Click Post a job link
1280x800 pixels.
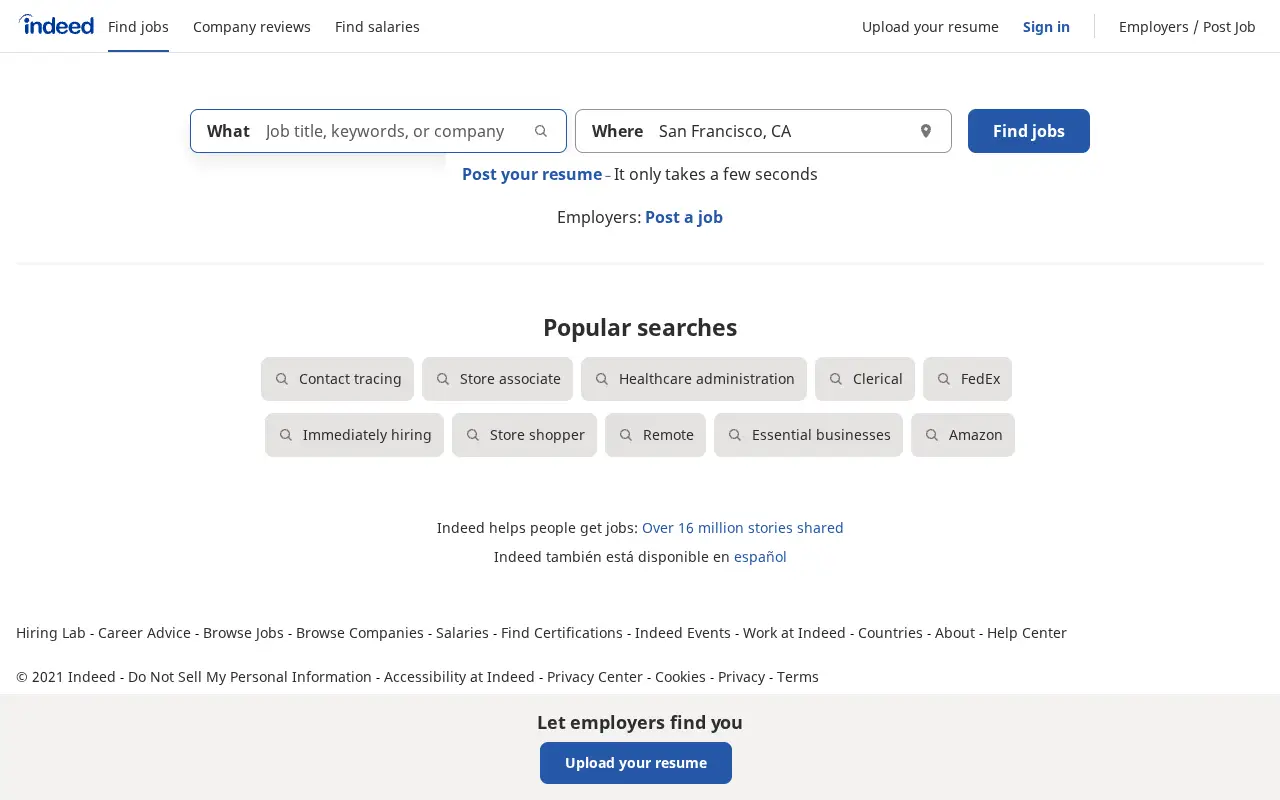(684, 217)
